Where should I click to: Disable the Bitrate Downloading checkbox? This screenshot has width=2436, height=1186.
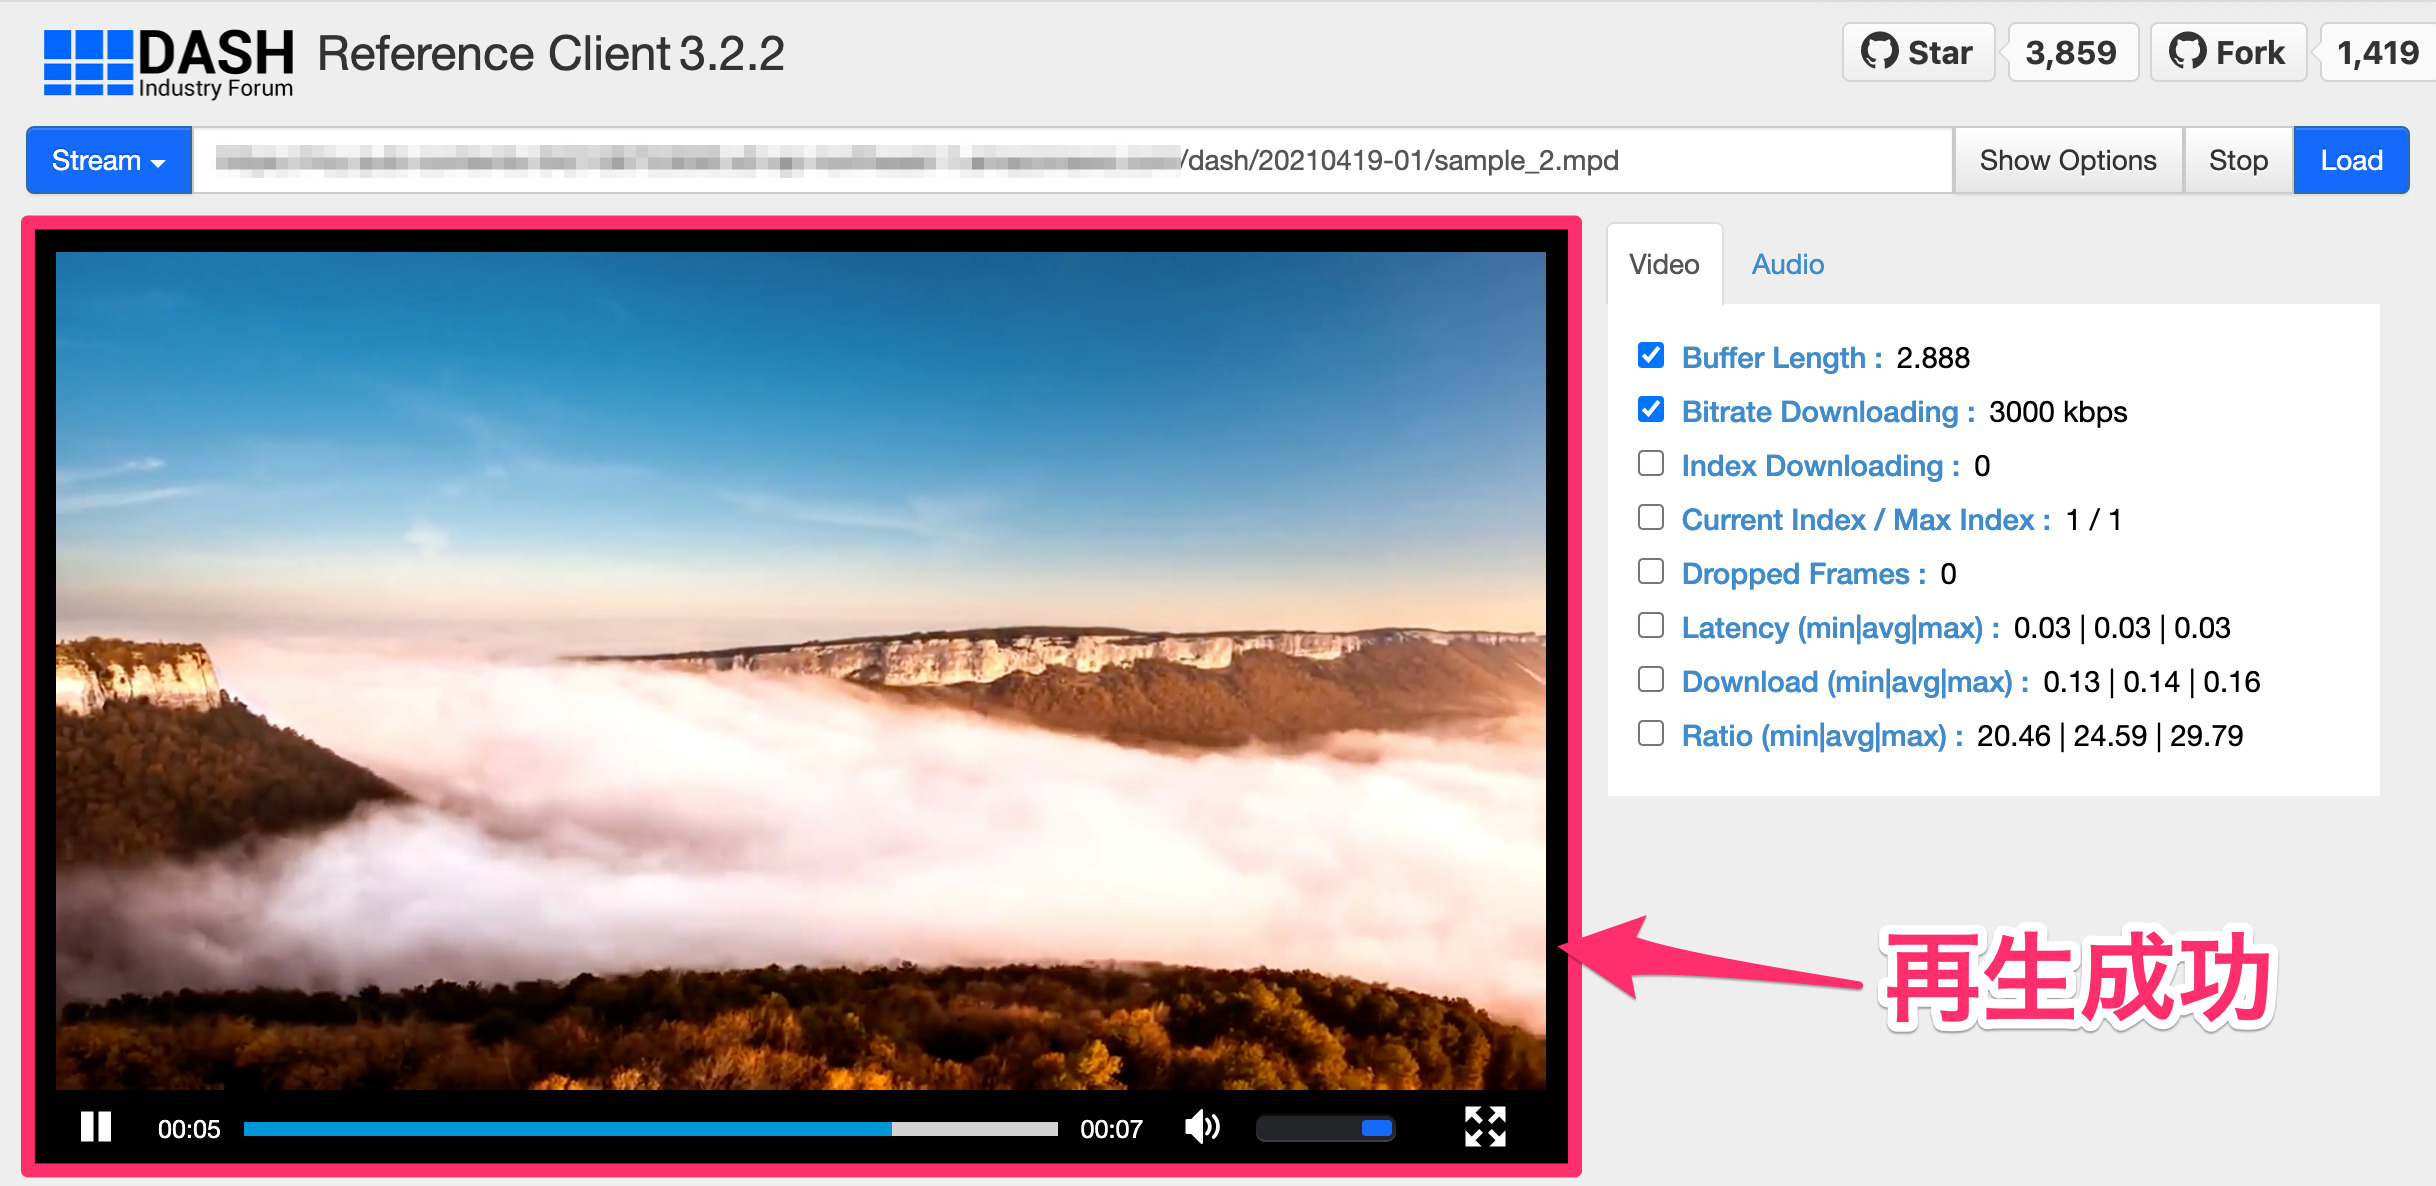1649,409
